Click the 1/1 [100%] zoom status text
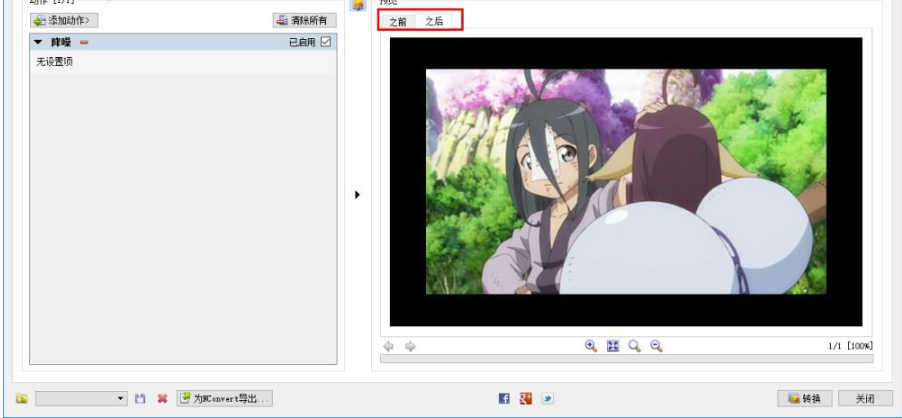Screen dimensions: 902x418 pyautogui.click(x=850, y=346)
